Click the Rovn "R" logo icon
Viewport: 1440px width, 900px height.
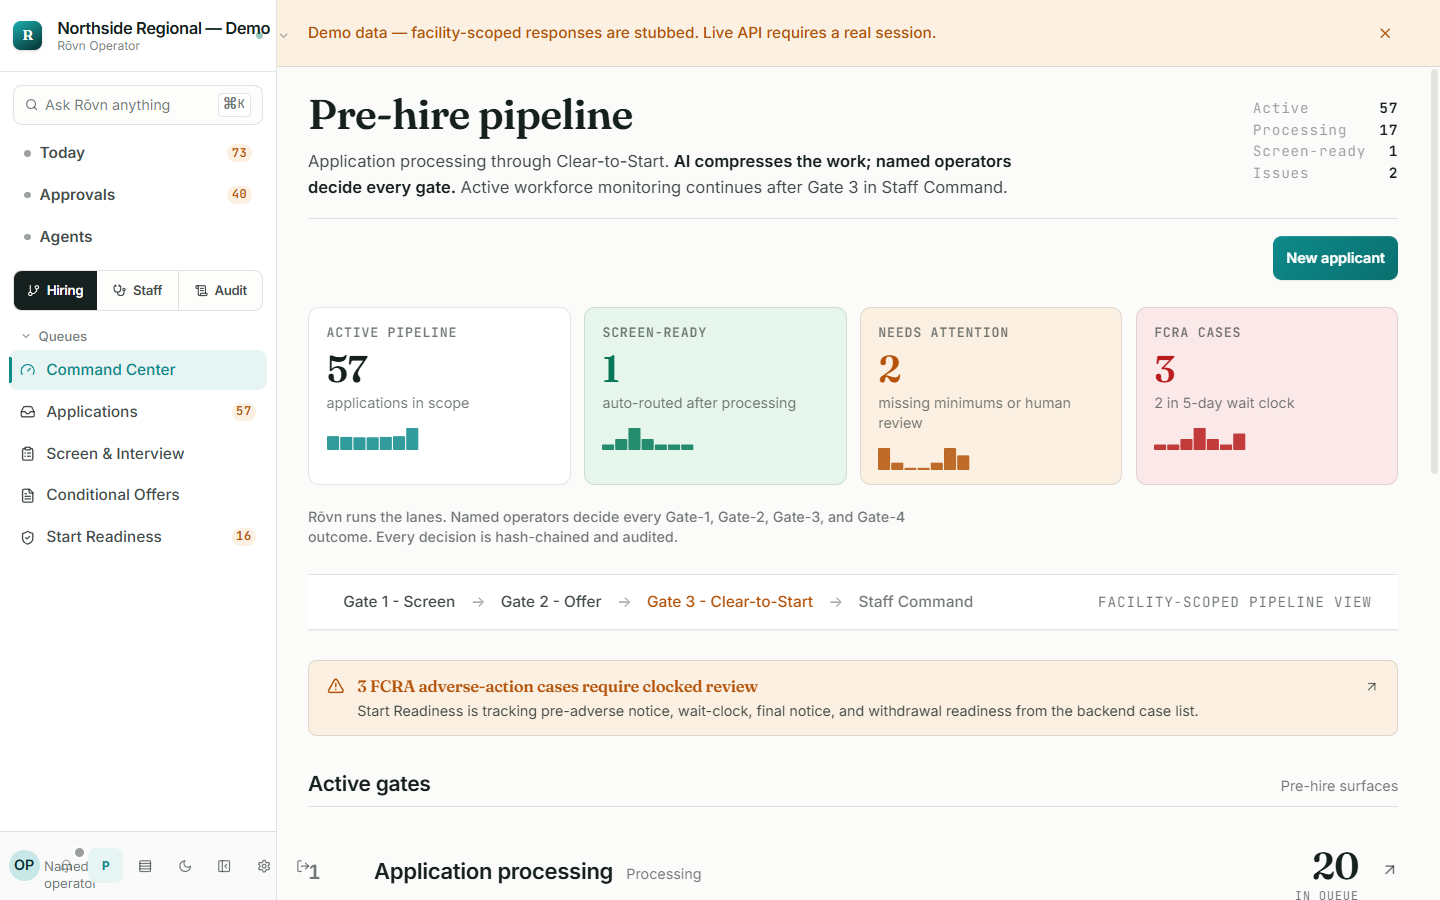click(27, 35)
